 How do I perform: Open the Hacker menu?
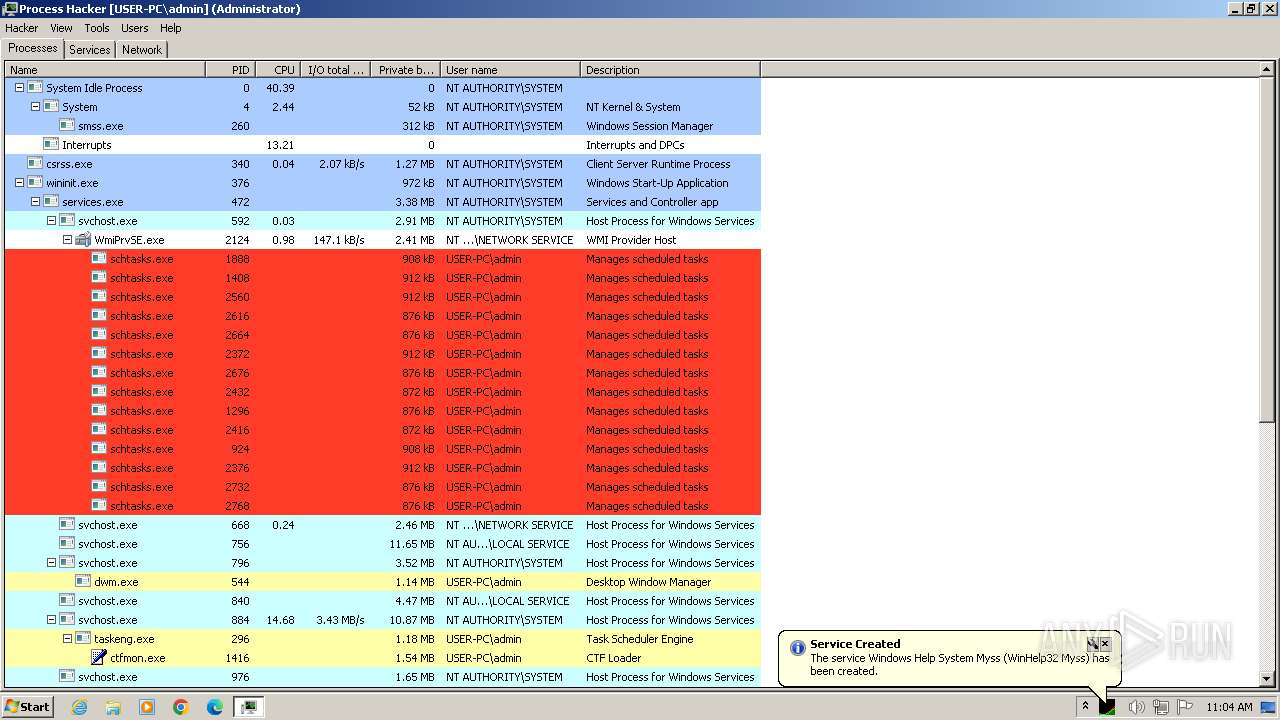[x=21, y=28]
